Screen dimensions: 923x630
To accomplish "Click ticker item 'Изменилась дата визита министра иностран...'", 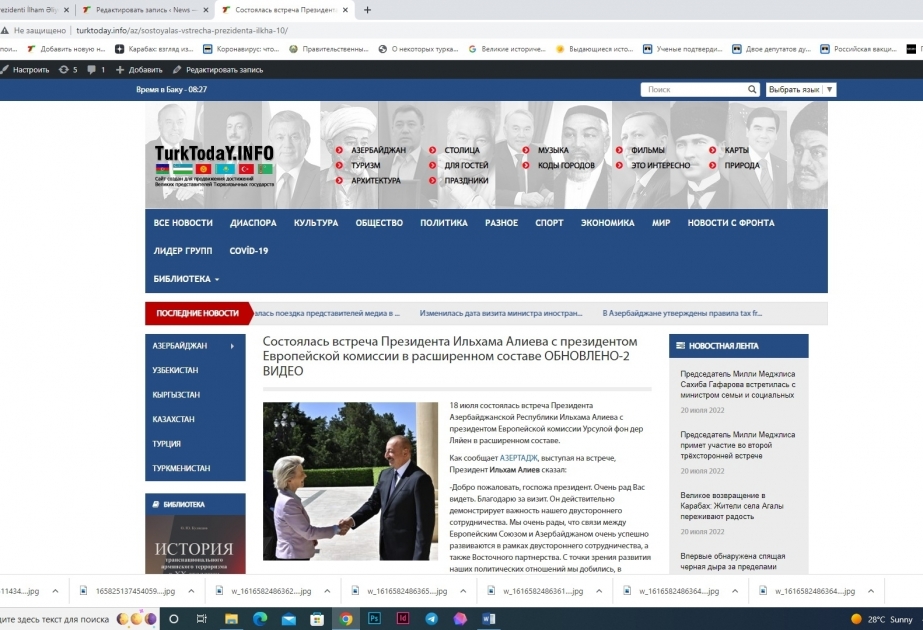I will point(501,313).
